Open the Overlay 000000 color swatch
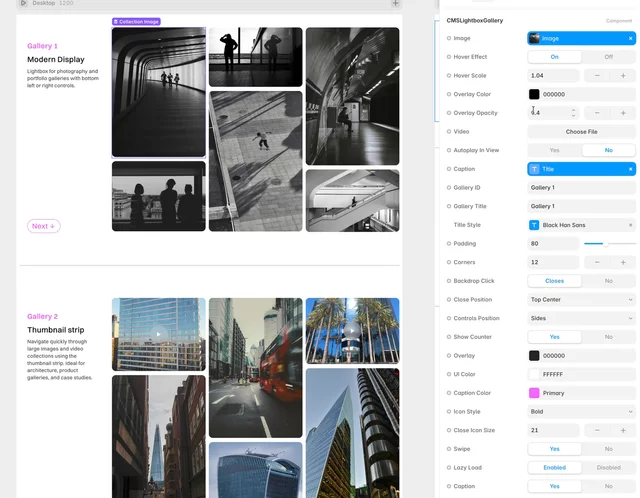640x498 pixels. (534, 356)
